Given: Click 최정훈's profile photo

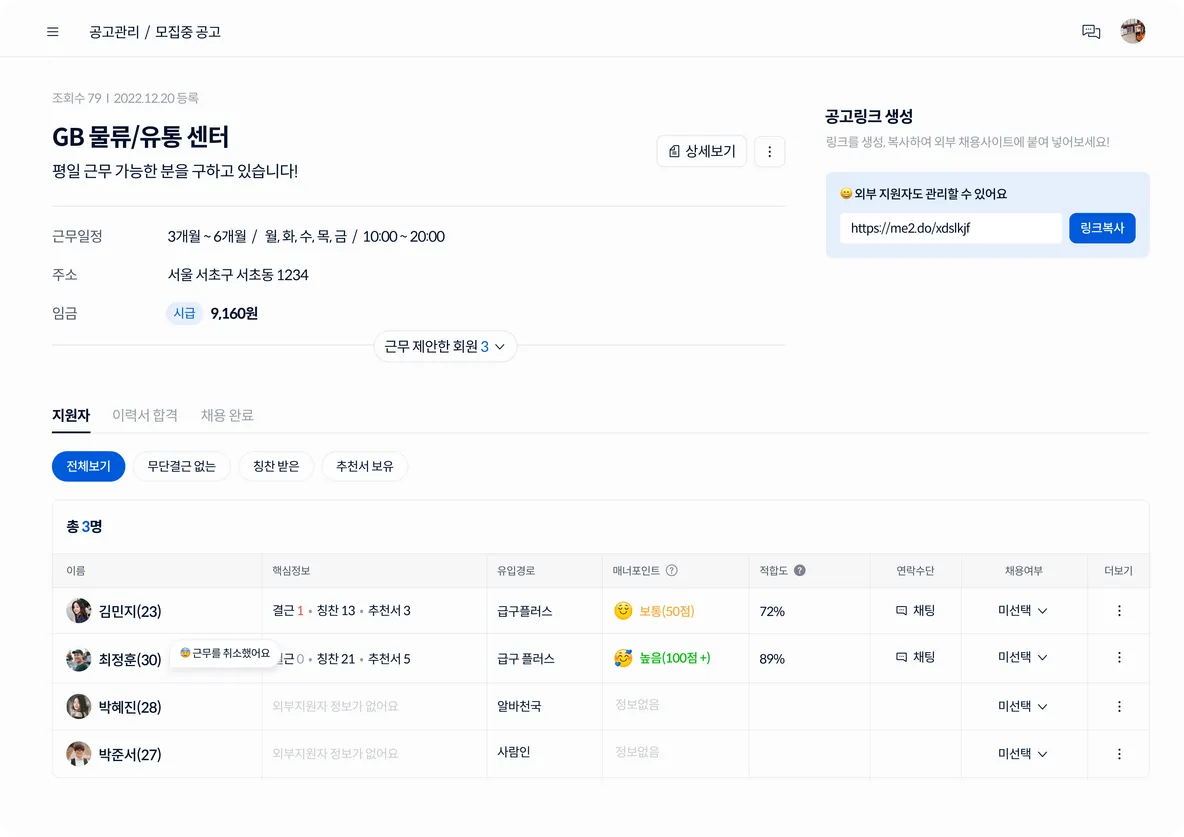Looking at the screenshot, I should (79, 659).
